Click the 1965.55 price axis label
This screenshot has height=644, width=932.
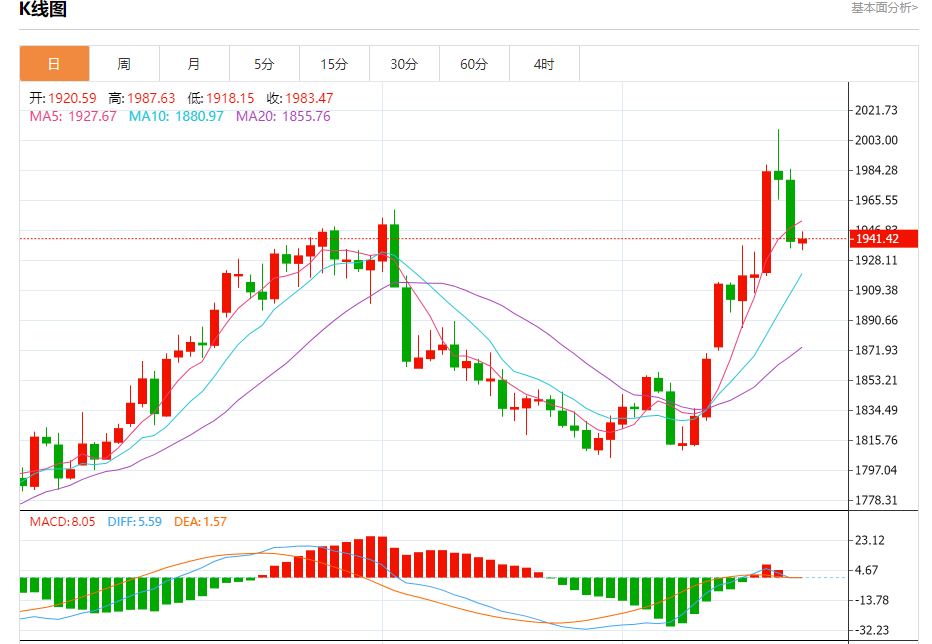point(876,200)
